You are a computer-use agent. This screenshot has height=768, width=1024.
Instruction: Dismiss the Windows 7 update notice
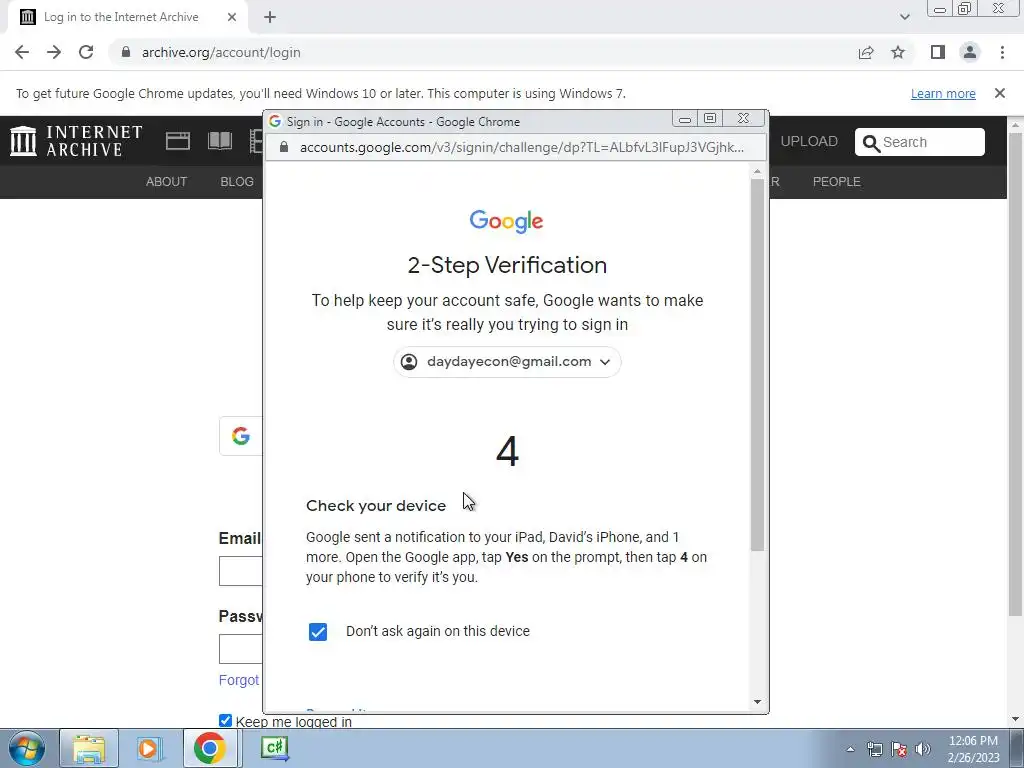[x=1000, y=93]
